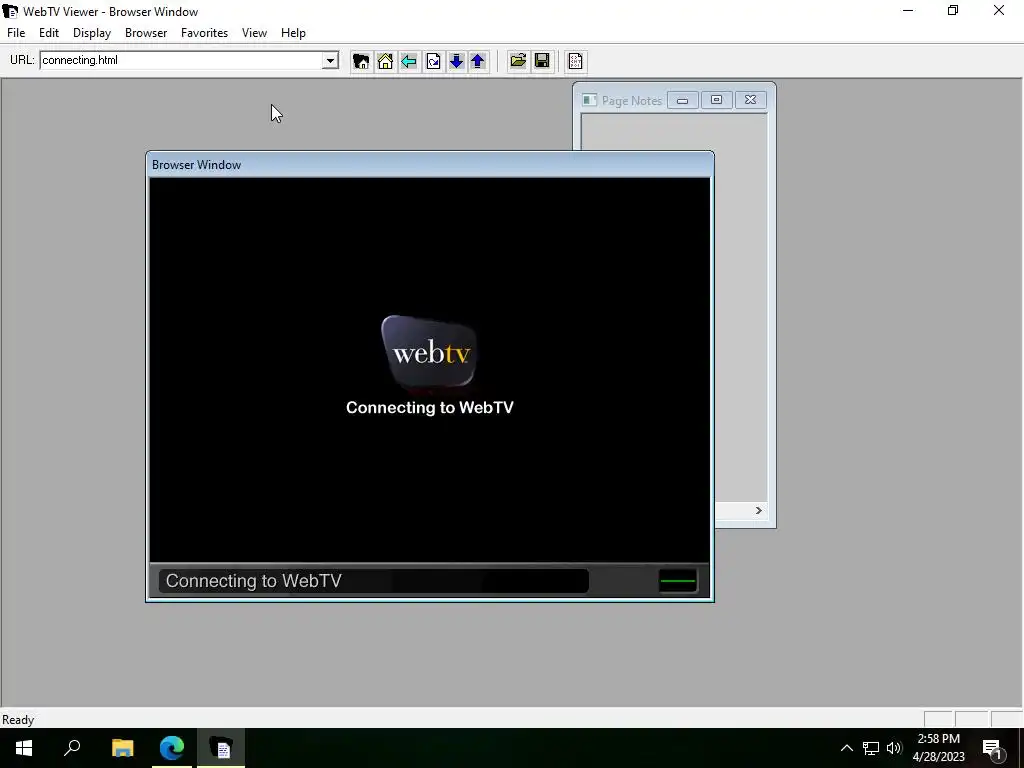Click the view source document icon

pyautogui.click(x=575, y=61)
